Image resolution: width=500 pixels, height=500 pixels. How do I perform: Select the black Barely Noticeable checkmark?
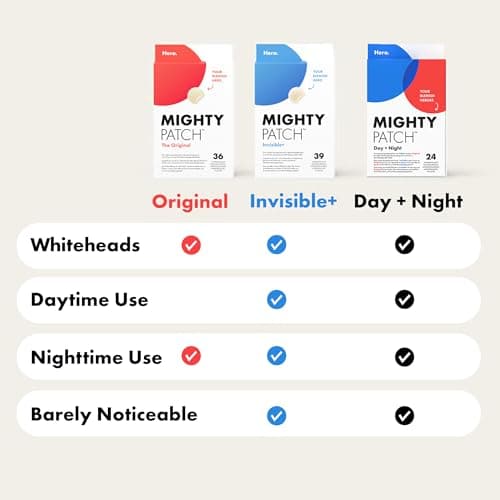pos(404,416)
